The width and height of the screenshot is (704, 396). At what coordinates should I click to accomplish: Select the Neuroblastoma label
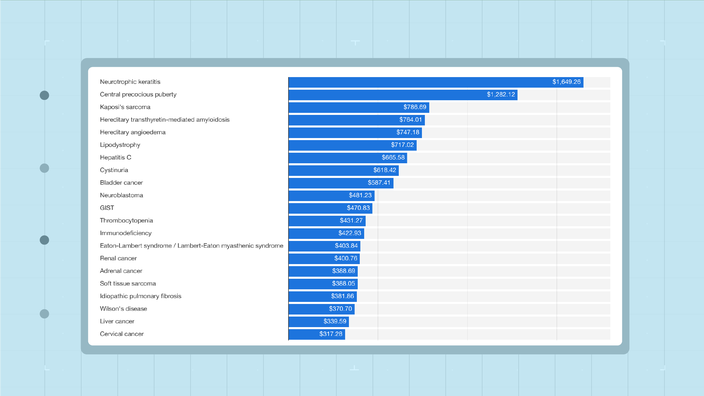121,195
